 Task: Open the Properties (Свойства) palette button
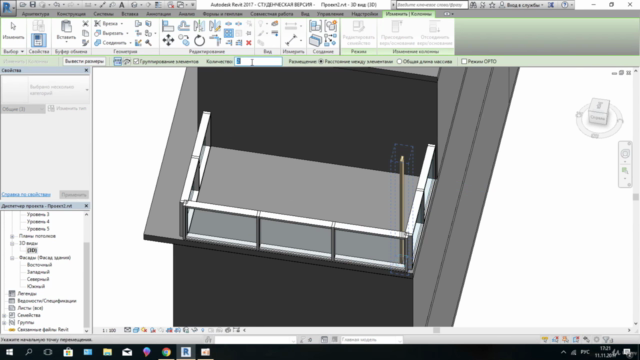[38, 40]
